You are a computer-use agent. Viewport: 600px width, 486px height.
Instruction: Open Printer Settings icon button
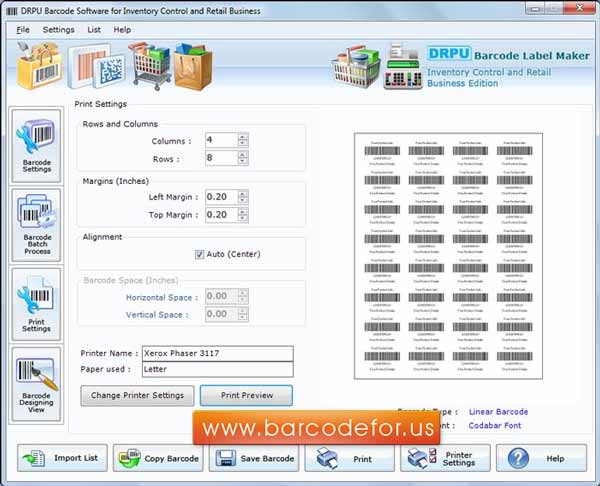point(445,458)
